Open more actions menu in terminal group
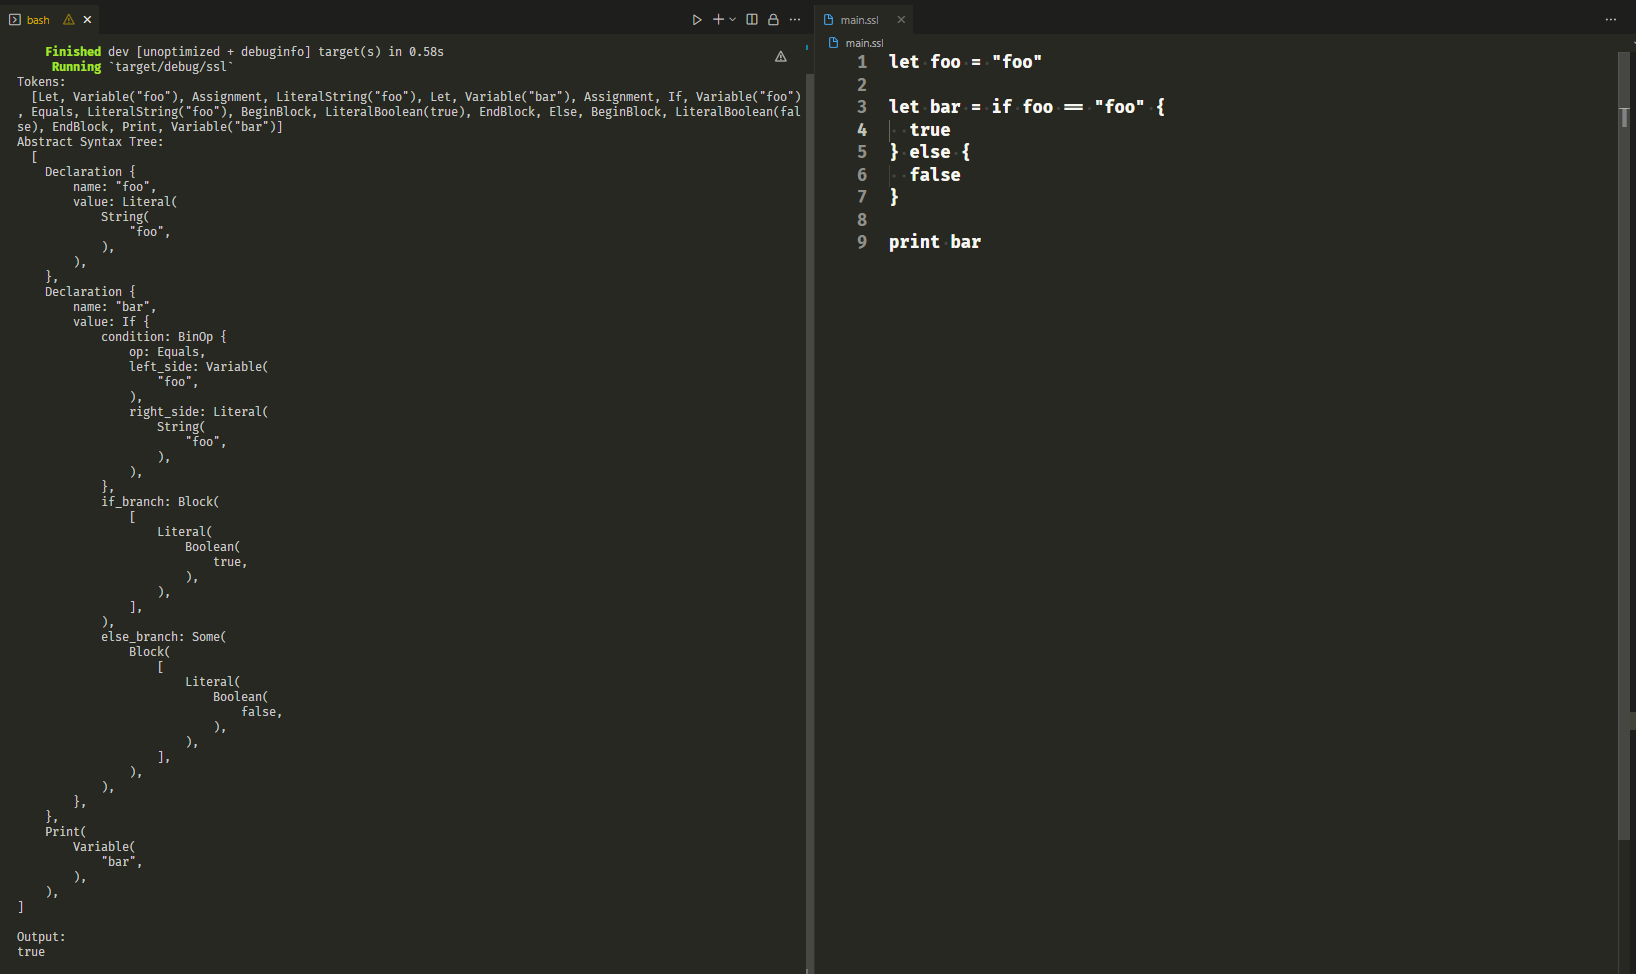1636x974 pixels. (795, 20)
